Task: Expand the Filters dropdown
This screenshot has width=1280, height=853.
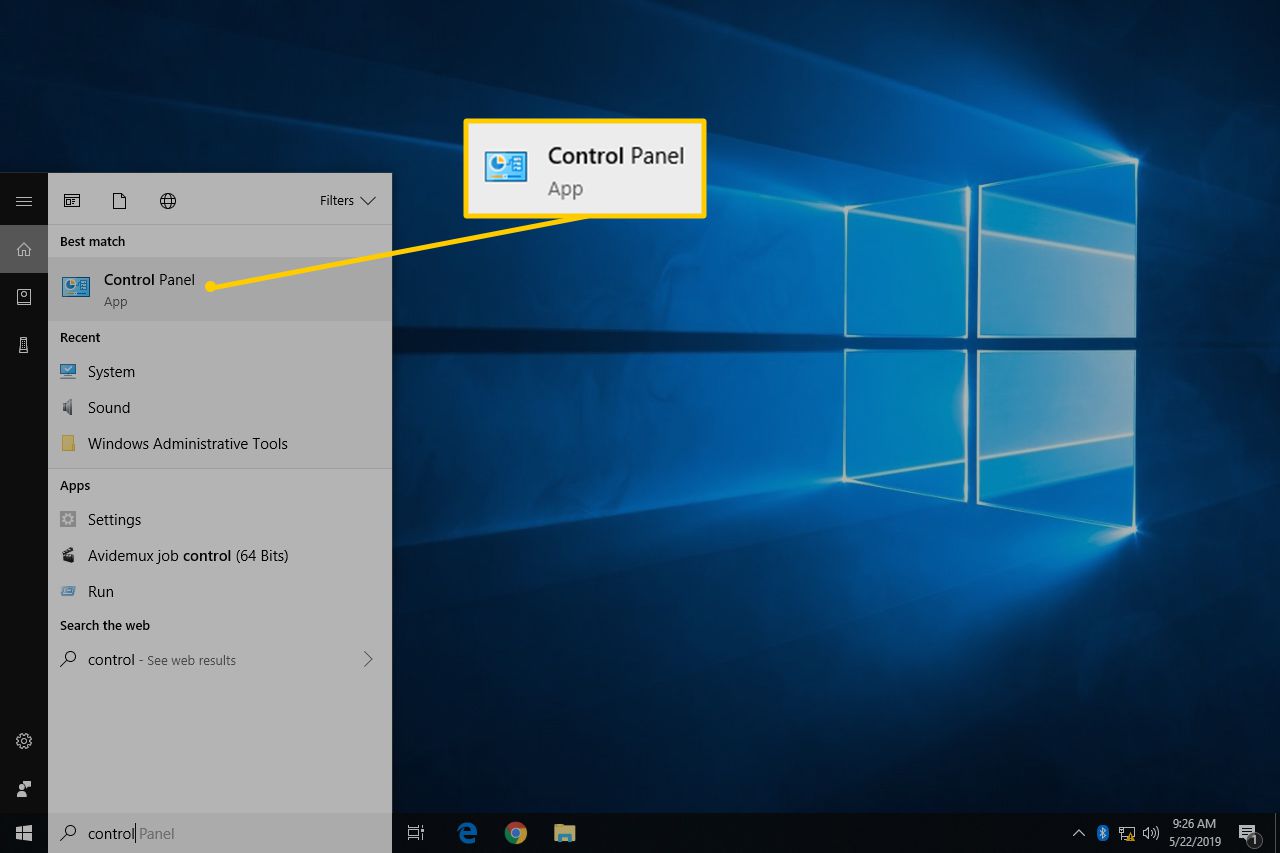Action: click(347, 201)
